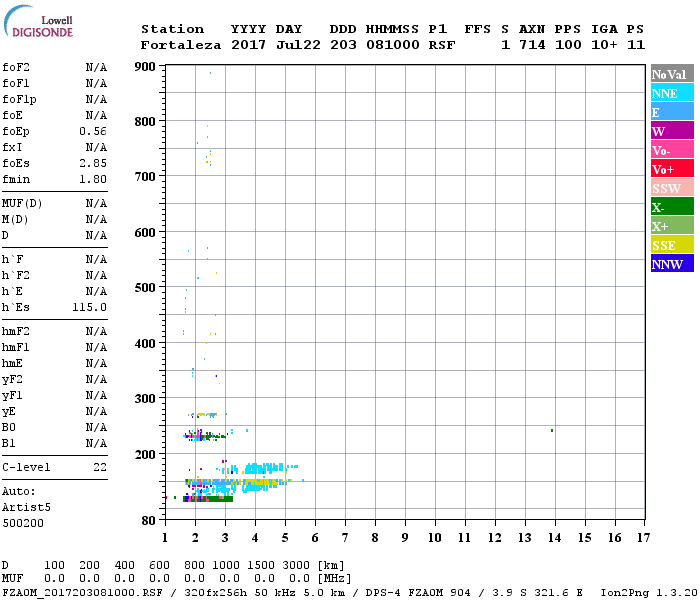Select the SSE yellow legend entry
700x600 pixels.
[x=672, y=245]
